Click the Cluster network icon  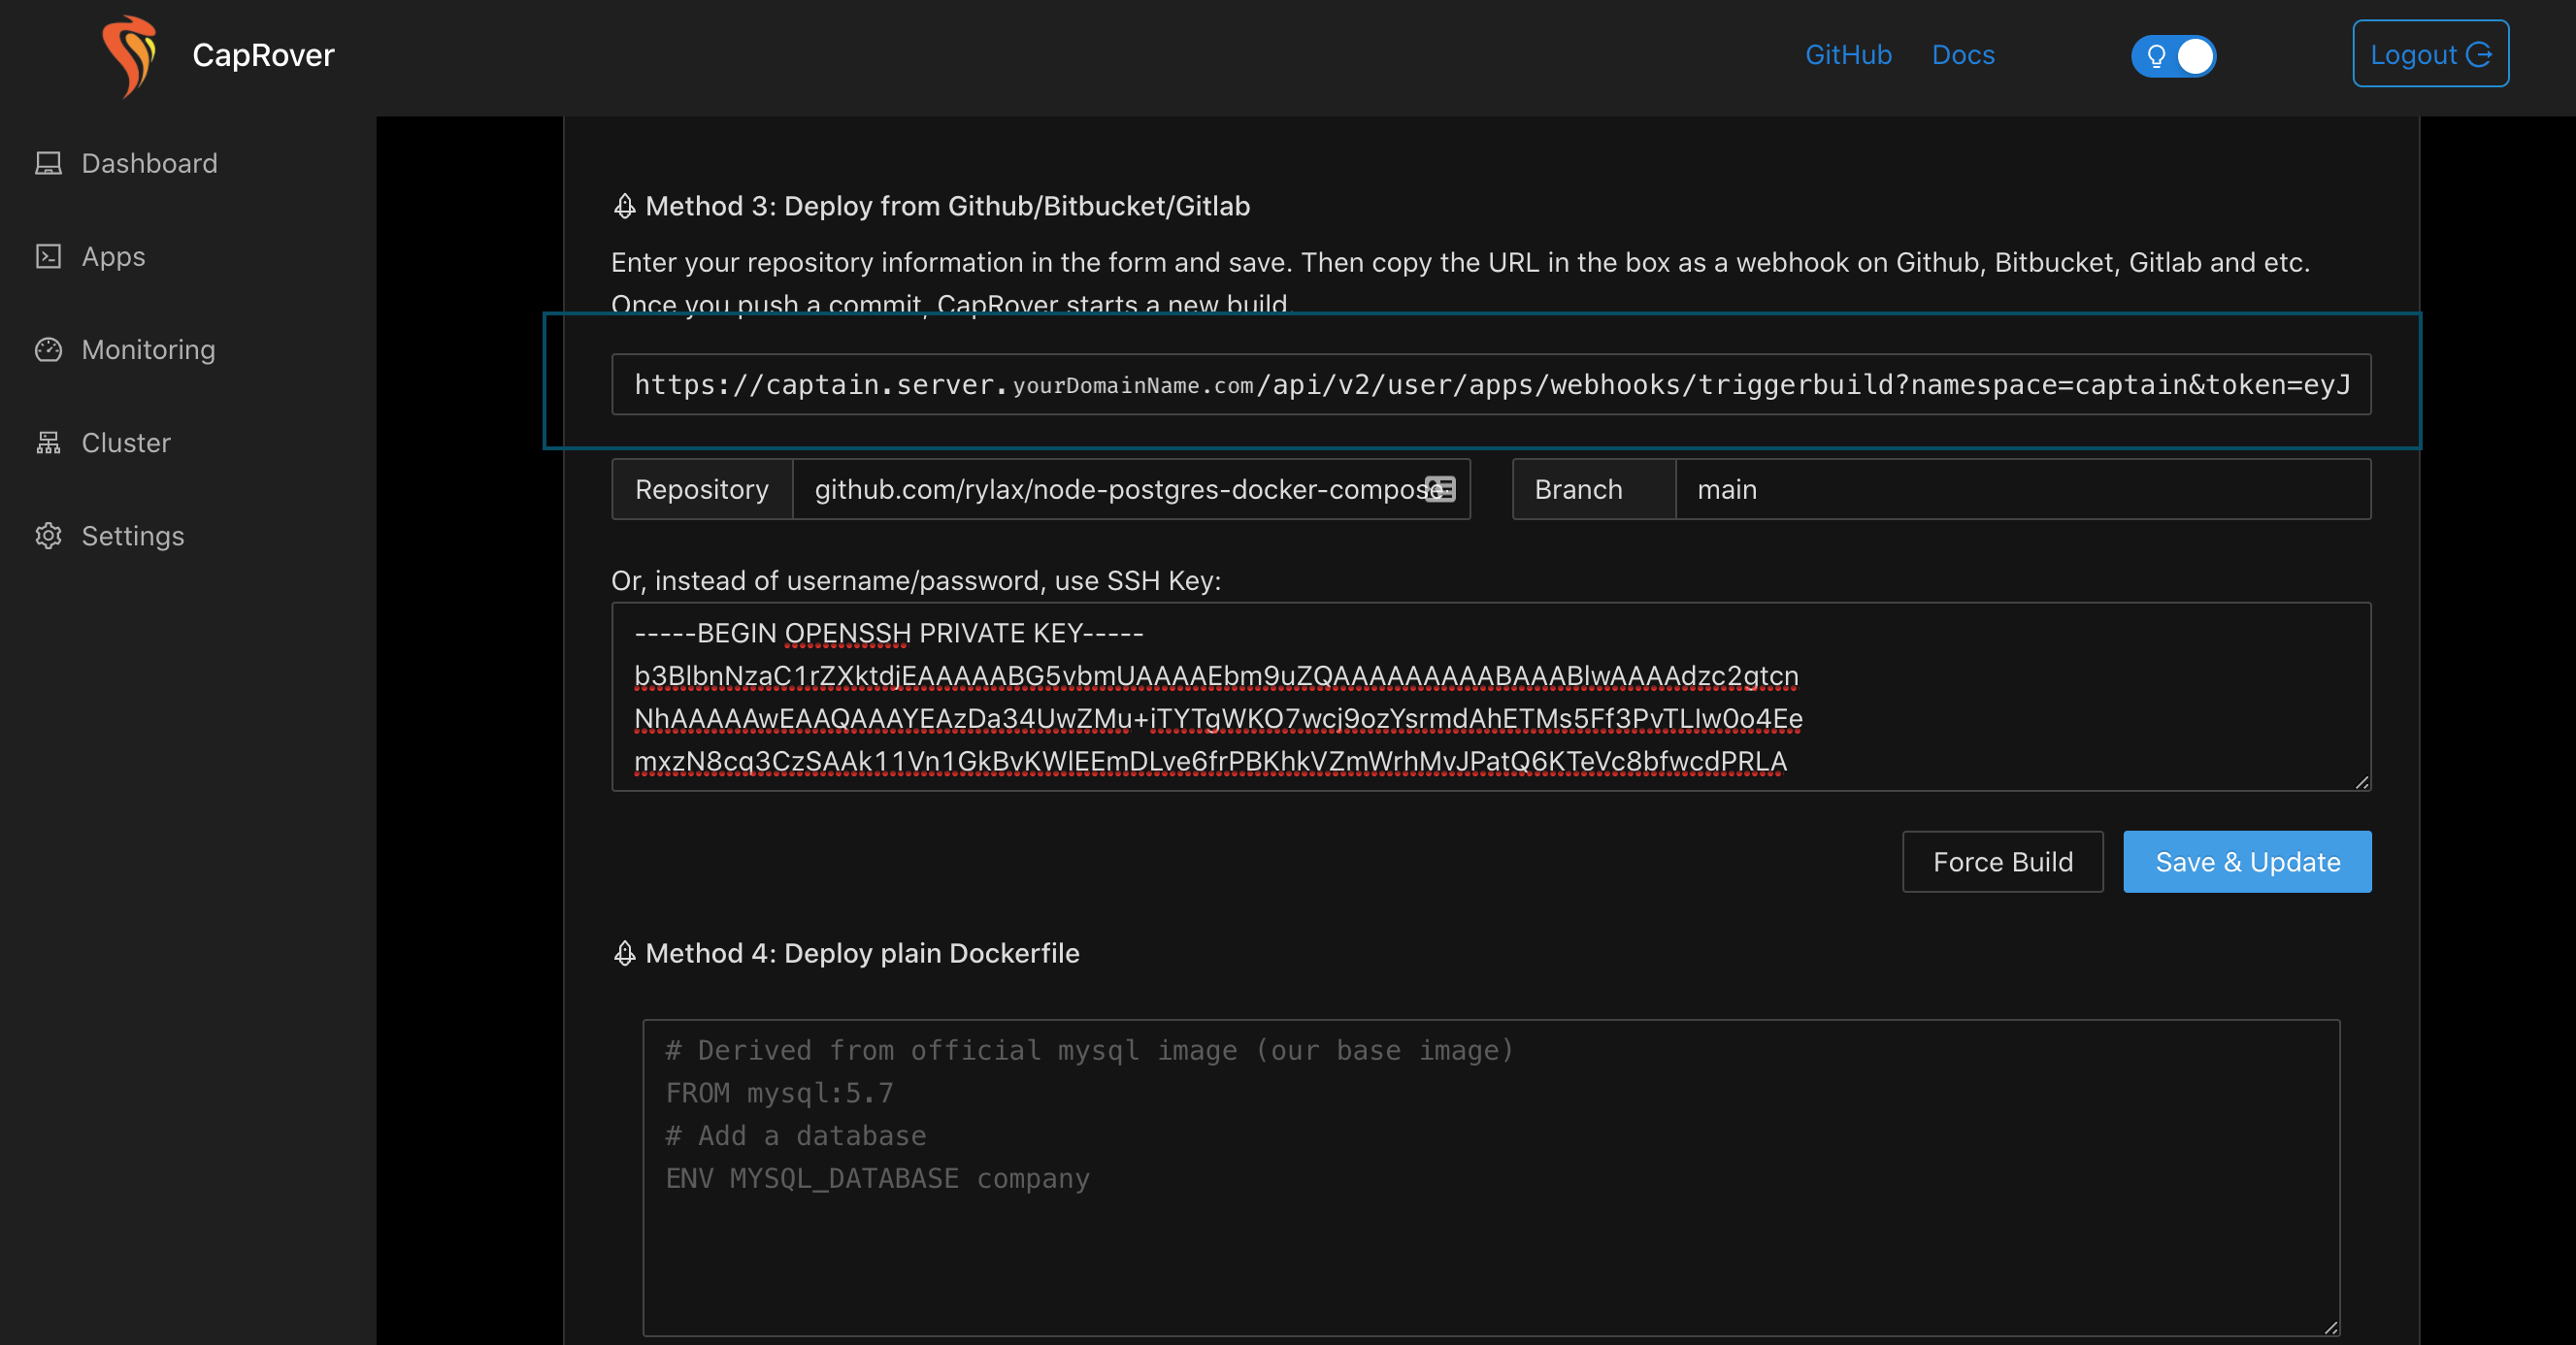[x=48, y=443]
